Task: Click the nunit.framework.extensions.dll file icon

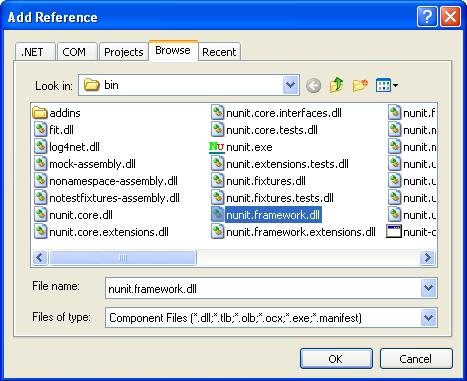Action: click(x=217, y=232)
